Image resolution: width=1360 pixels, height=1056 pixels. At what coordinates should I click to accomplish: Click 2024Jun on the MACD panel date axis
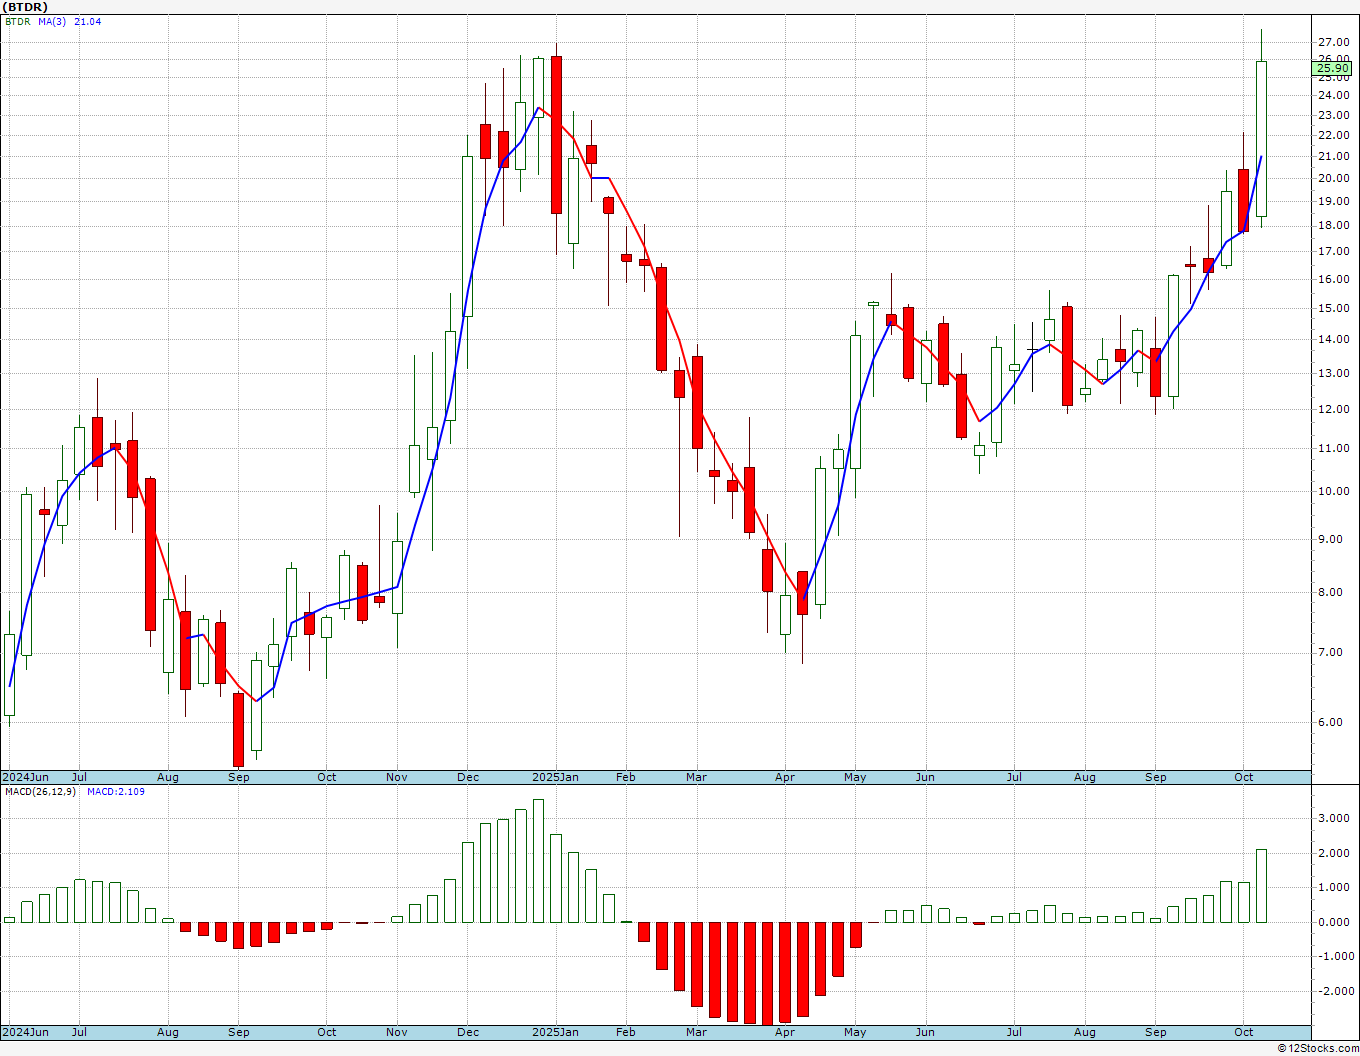(25, 1032)
